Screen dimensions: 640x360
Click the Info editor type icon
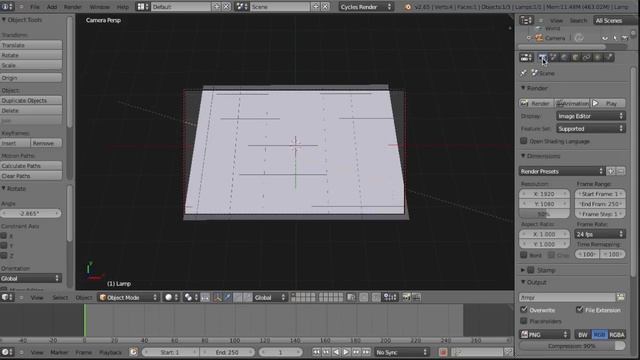(7, 7)
